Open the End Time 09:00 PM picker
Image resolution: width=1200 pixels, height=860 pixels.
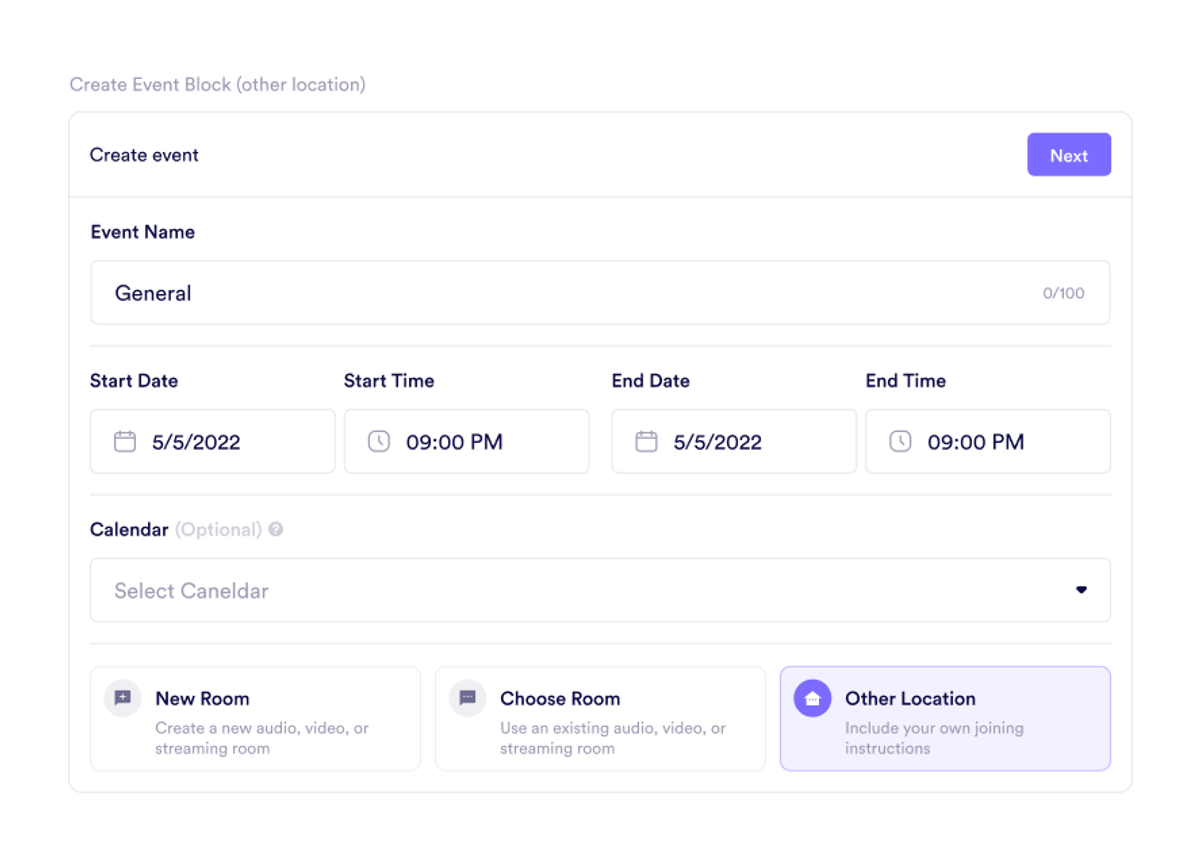click(x=976, y=442)
